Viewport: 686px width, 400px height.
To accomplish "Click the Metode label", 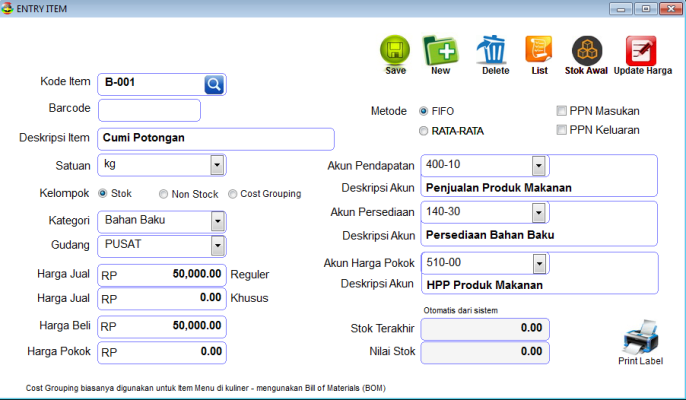I will point(388,111).
